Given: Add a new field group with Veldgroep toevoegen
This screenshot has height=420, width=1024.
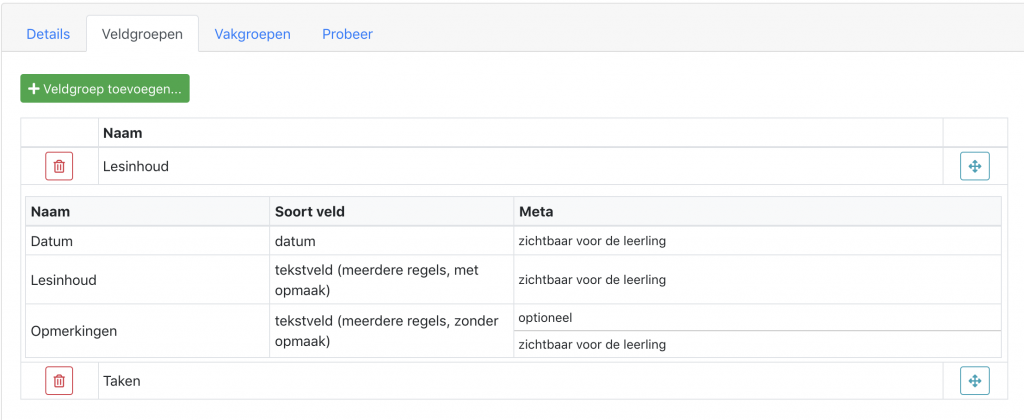Looking at the screenshot, I should point(105,89).
